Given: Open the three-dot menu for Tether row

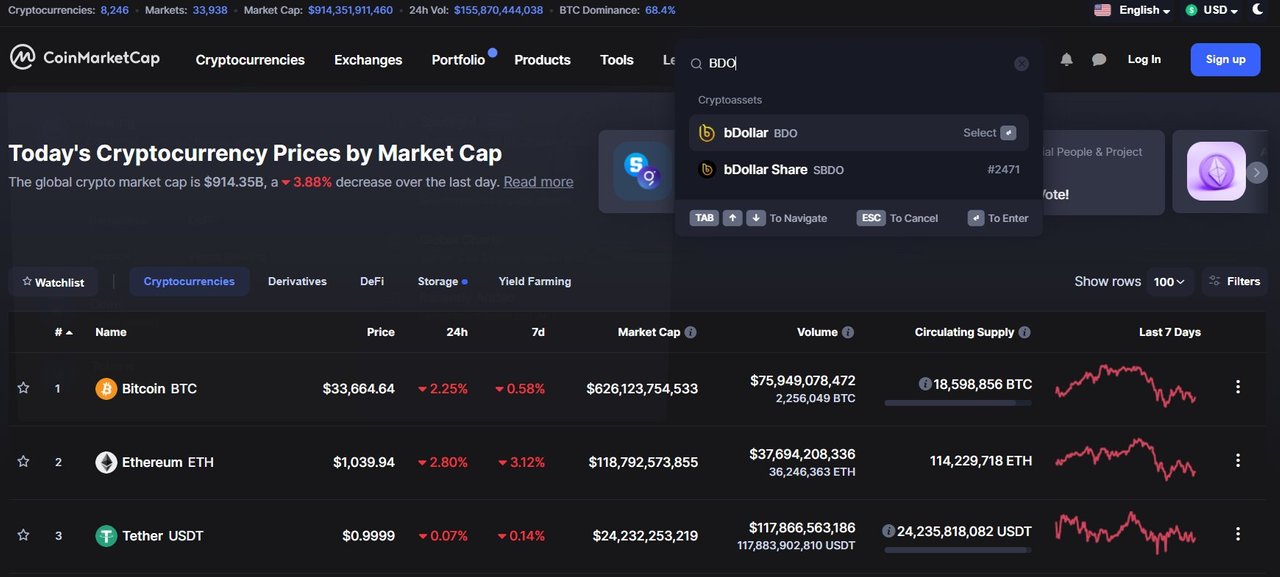Looking at the screenshot, I should coord(1238,534).
